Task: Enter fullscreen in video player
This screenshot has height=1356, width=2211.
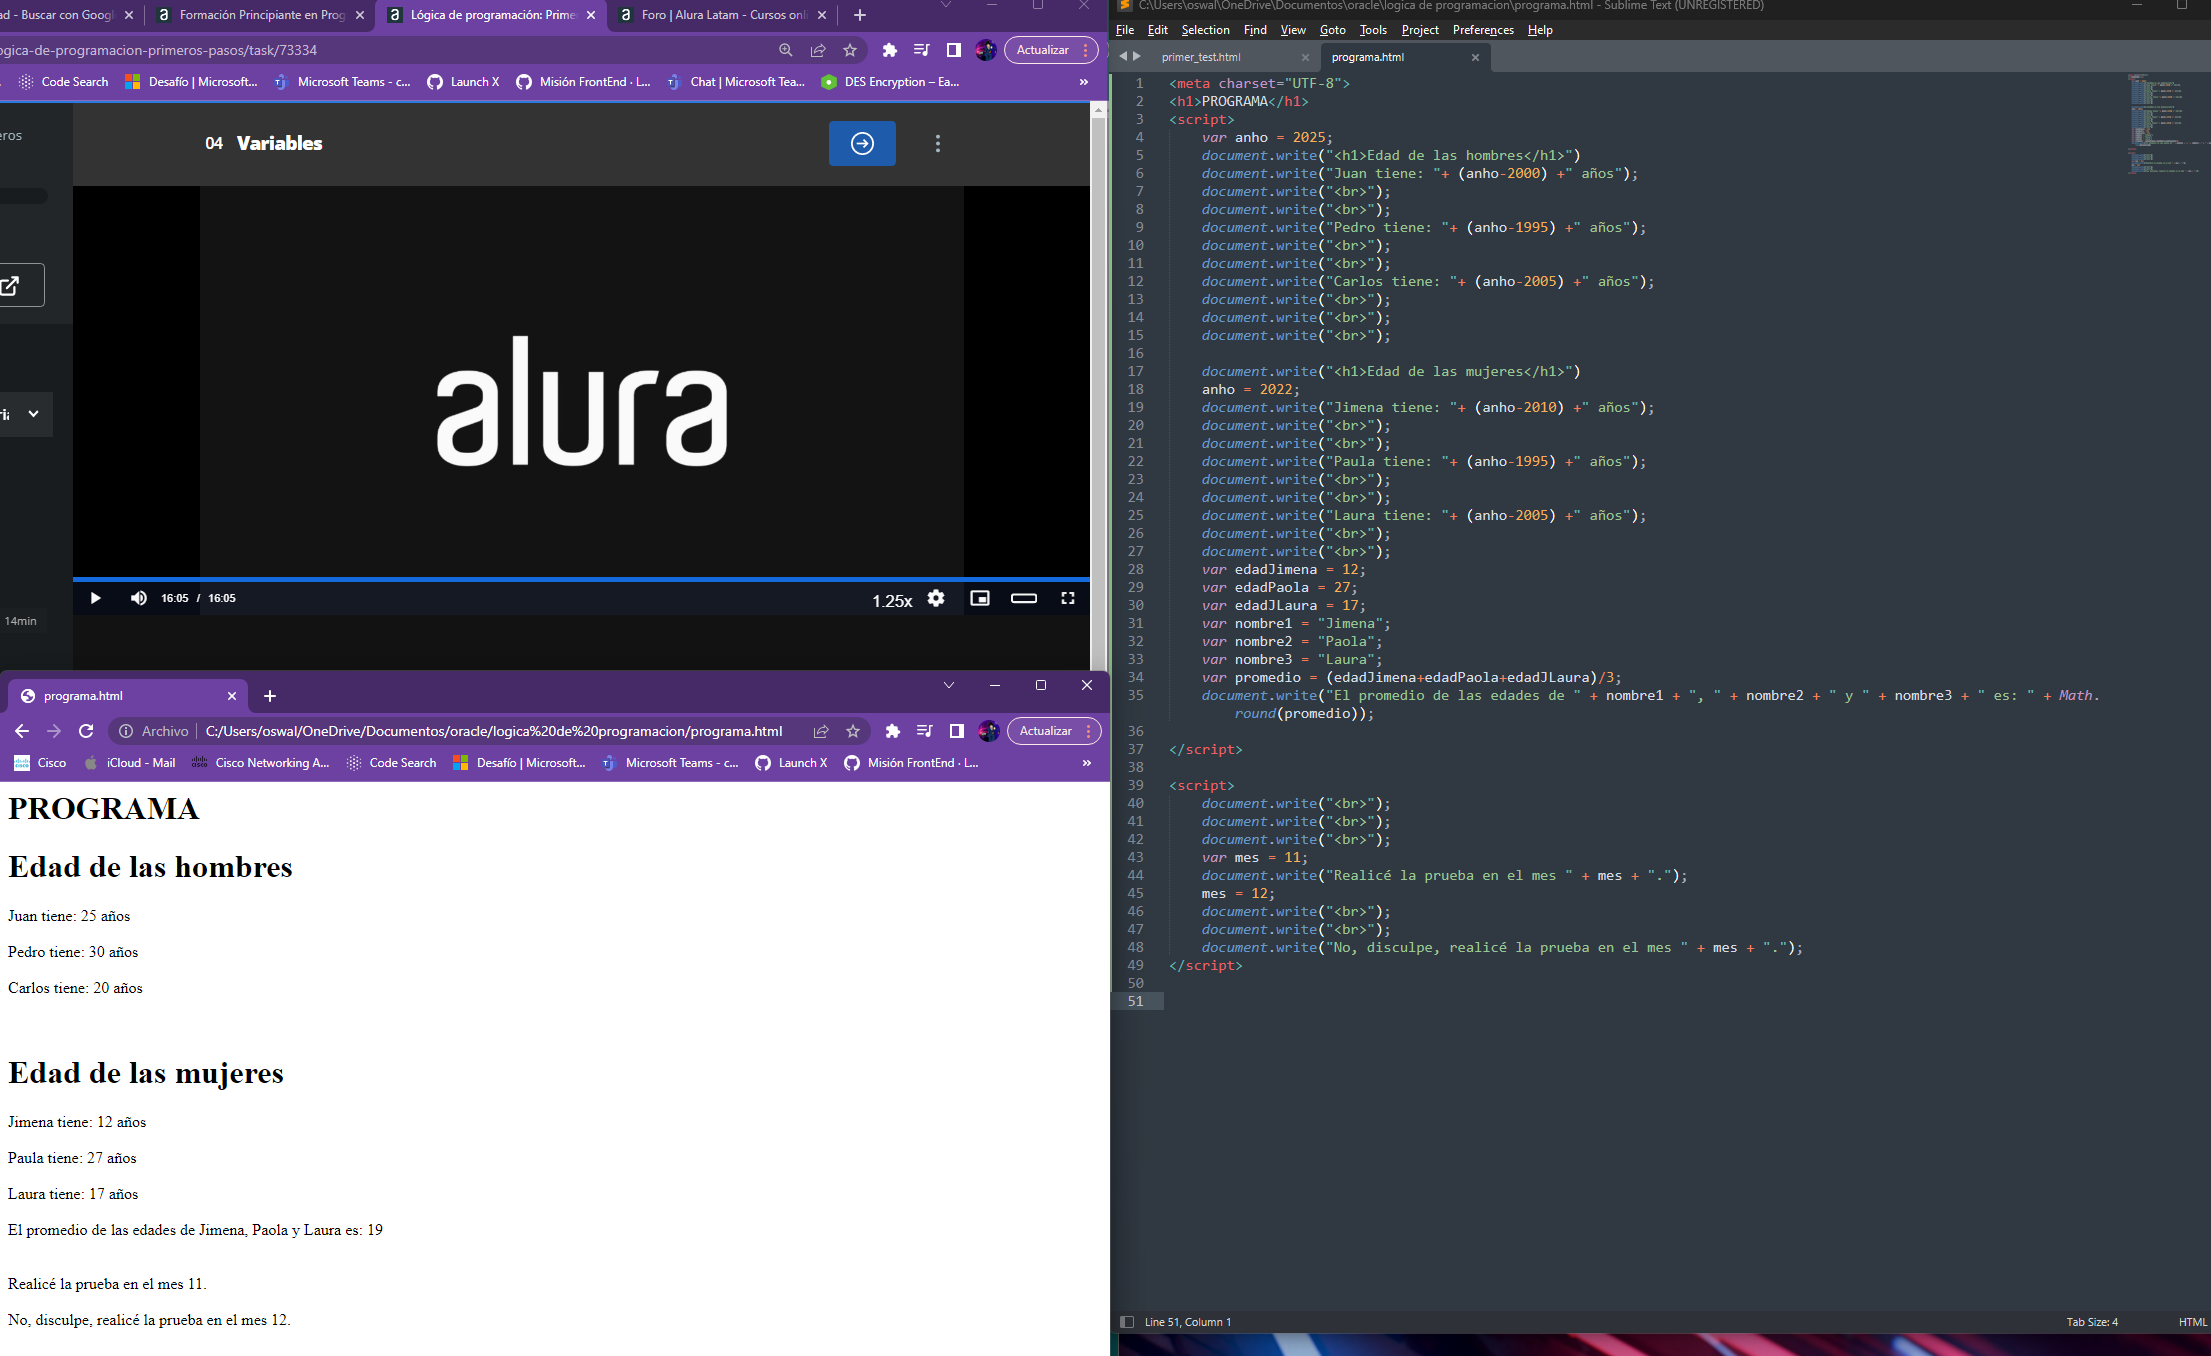Action: [x=1068, y=598]
